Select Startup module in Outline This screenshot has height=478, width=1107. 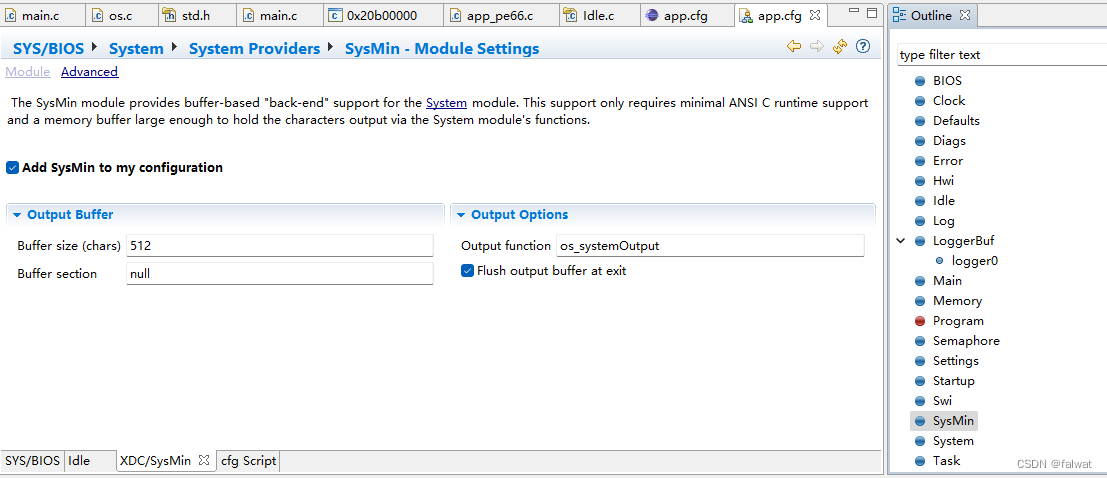tap(953, 381)
